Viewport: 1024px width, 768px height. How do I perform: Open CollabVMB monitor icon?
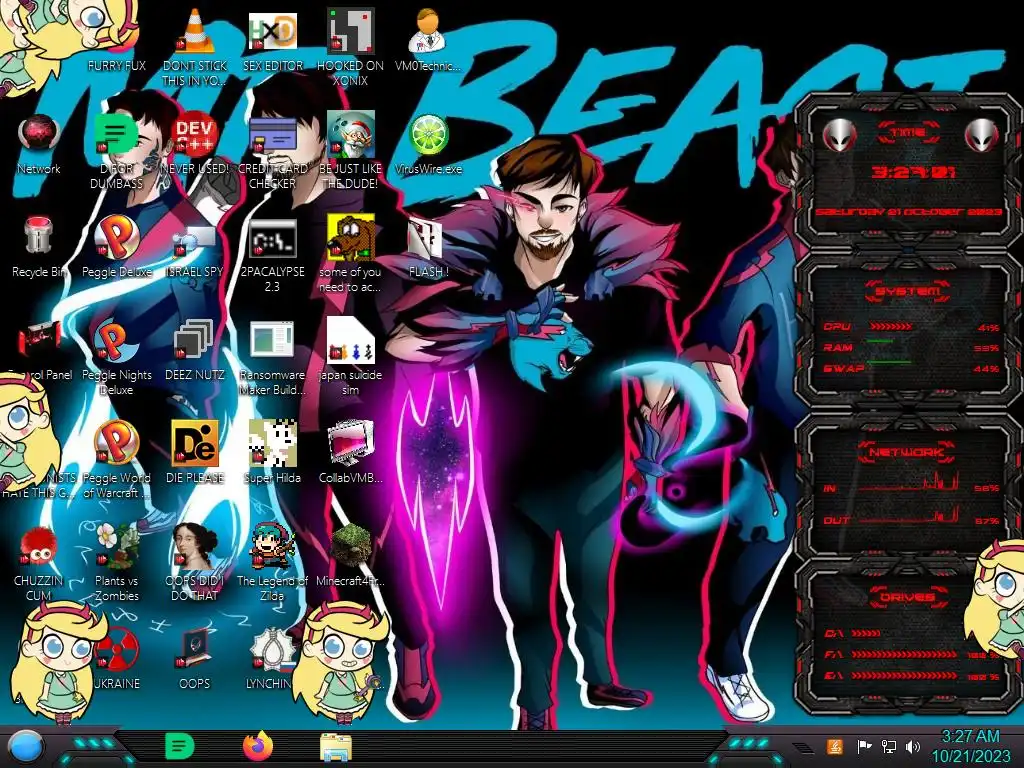(350, 443)
